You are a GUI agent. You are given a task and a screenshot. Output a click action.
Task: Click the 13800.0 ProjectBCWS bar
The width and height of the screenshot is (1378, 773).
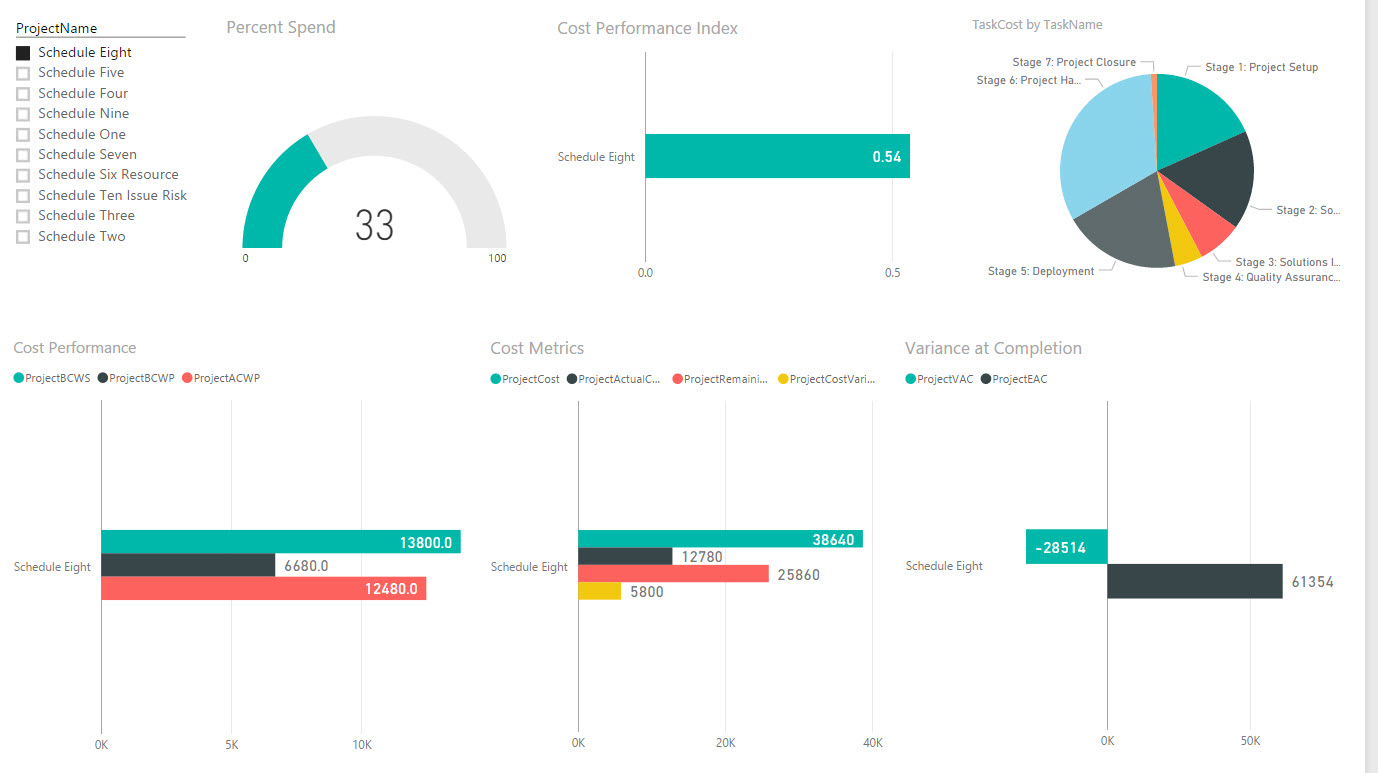pyautogui.click(x=280, y=540)
